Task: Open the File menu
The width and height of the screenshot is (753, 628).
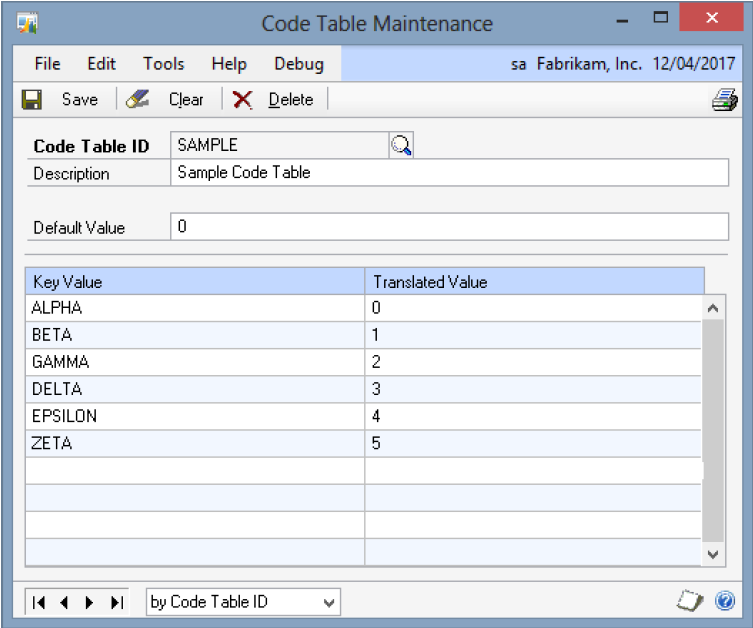Action: (x=47, y=64)
